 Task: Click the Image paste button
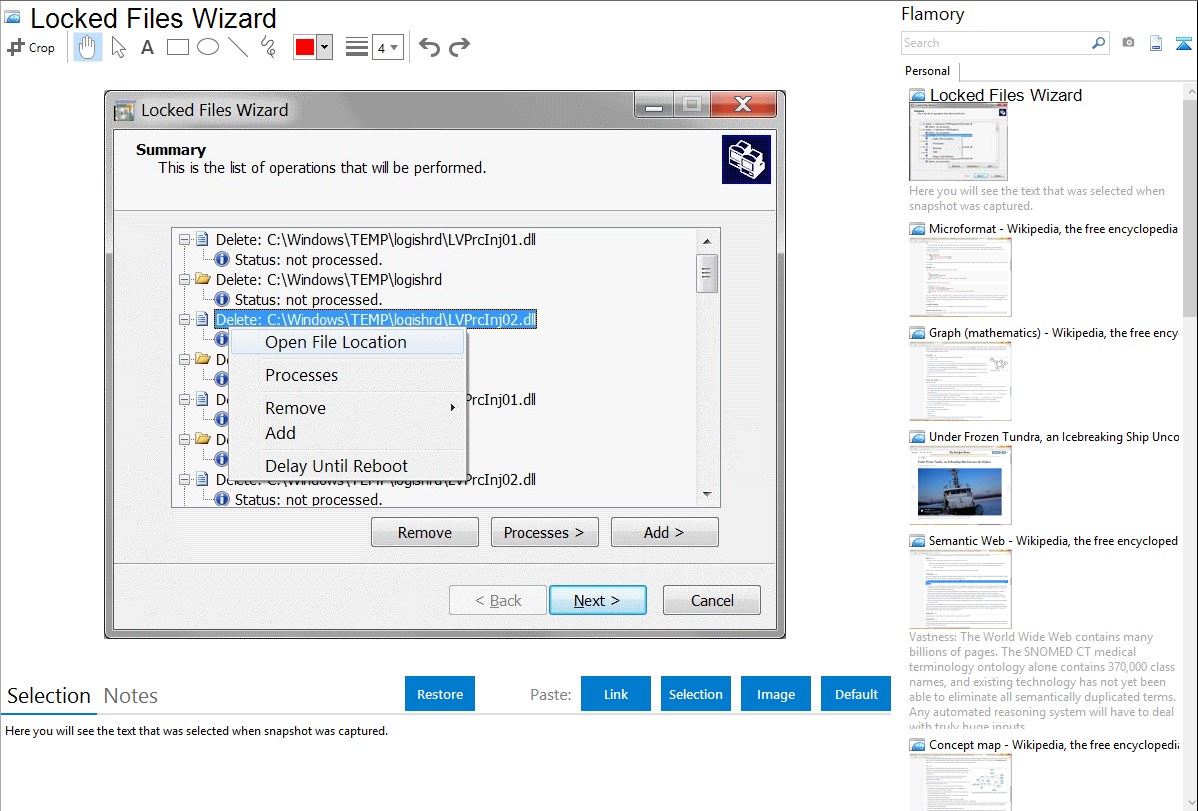[x=775, y=694]
